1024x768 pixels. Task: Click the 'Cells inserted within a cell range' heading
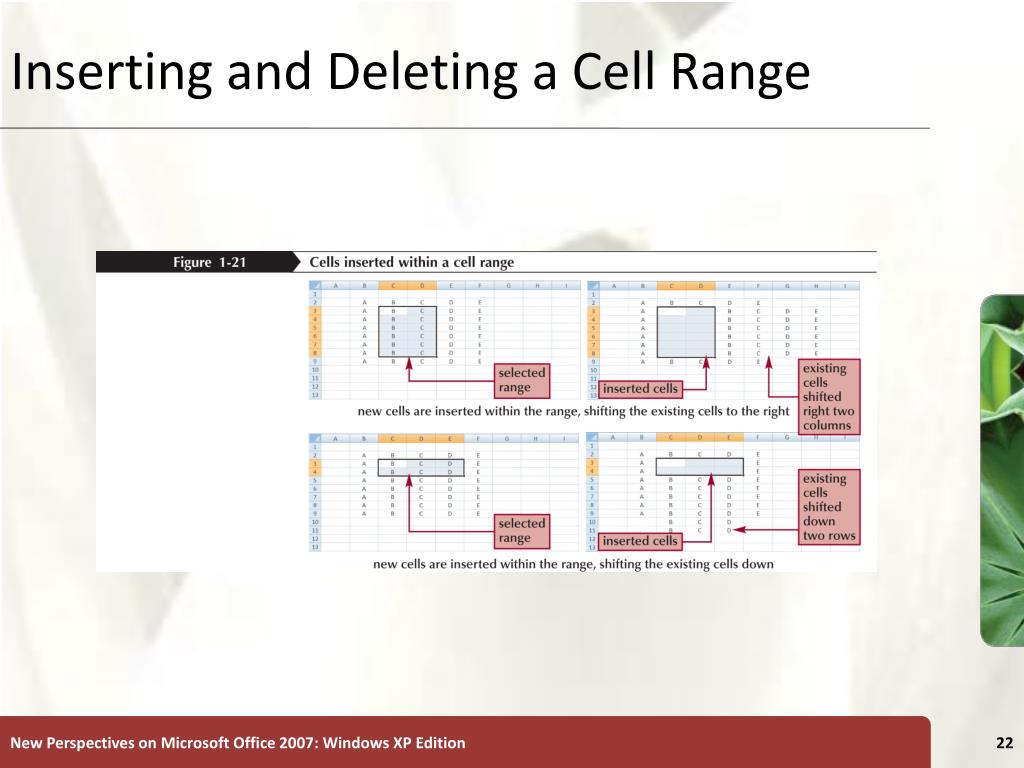pyautogui.click(x=411, y=262)
